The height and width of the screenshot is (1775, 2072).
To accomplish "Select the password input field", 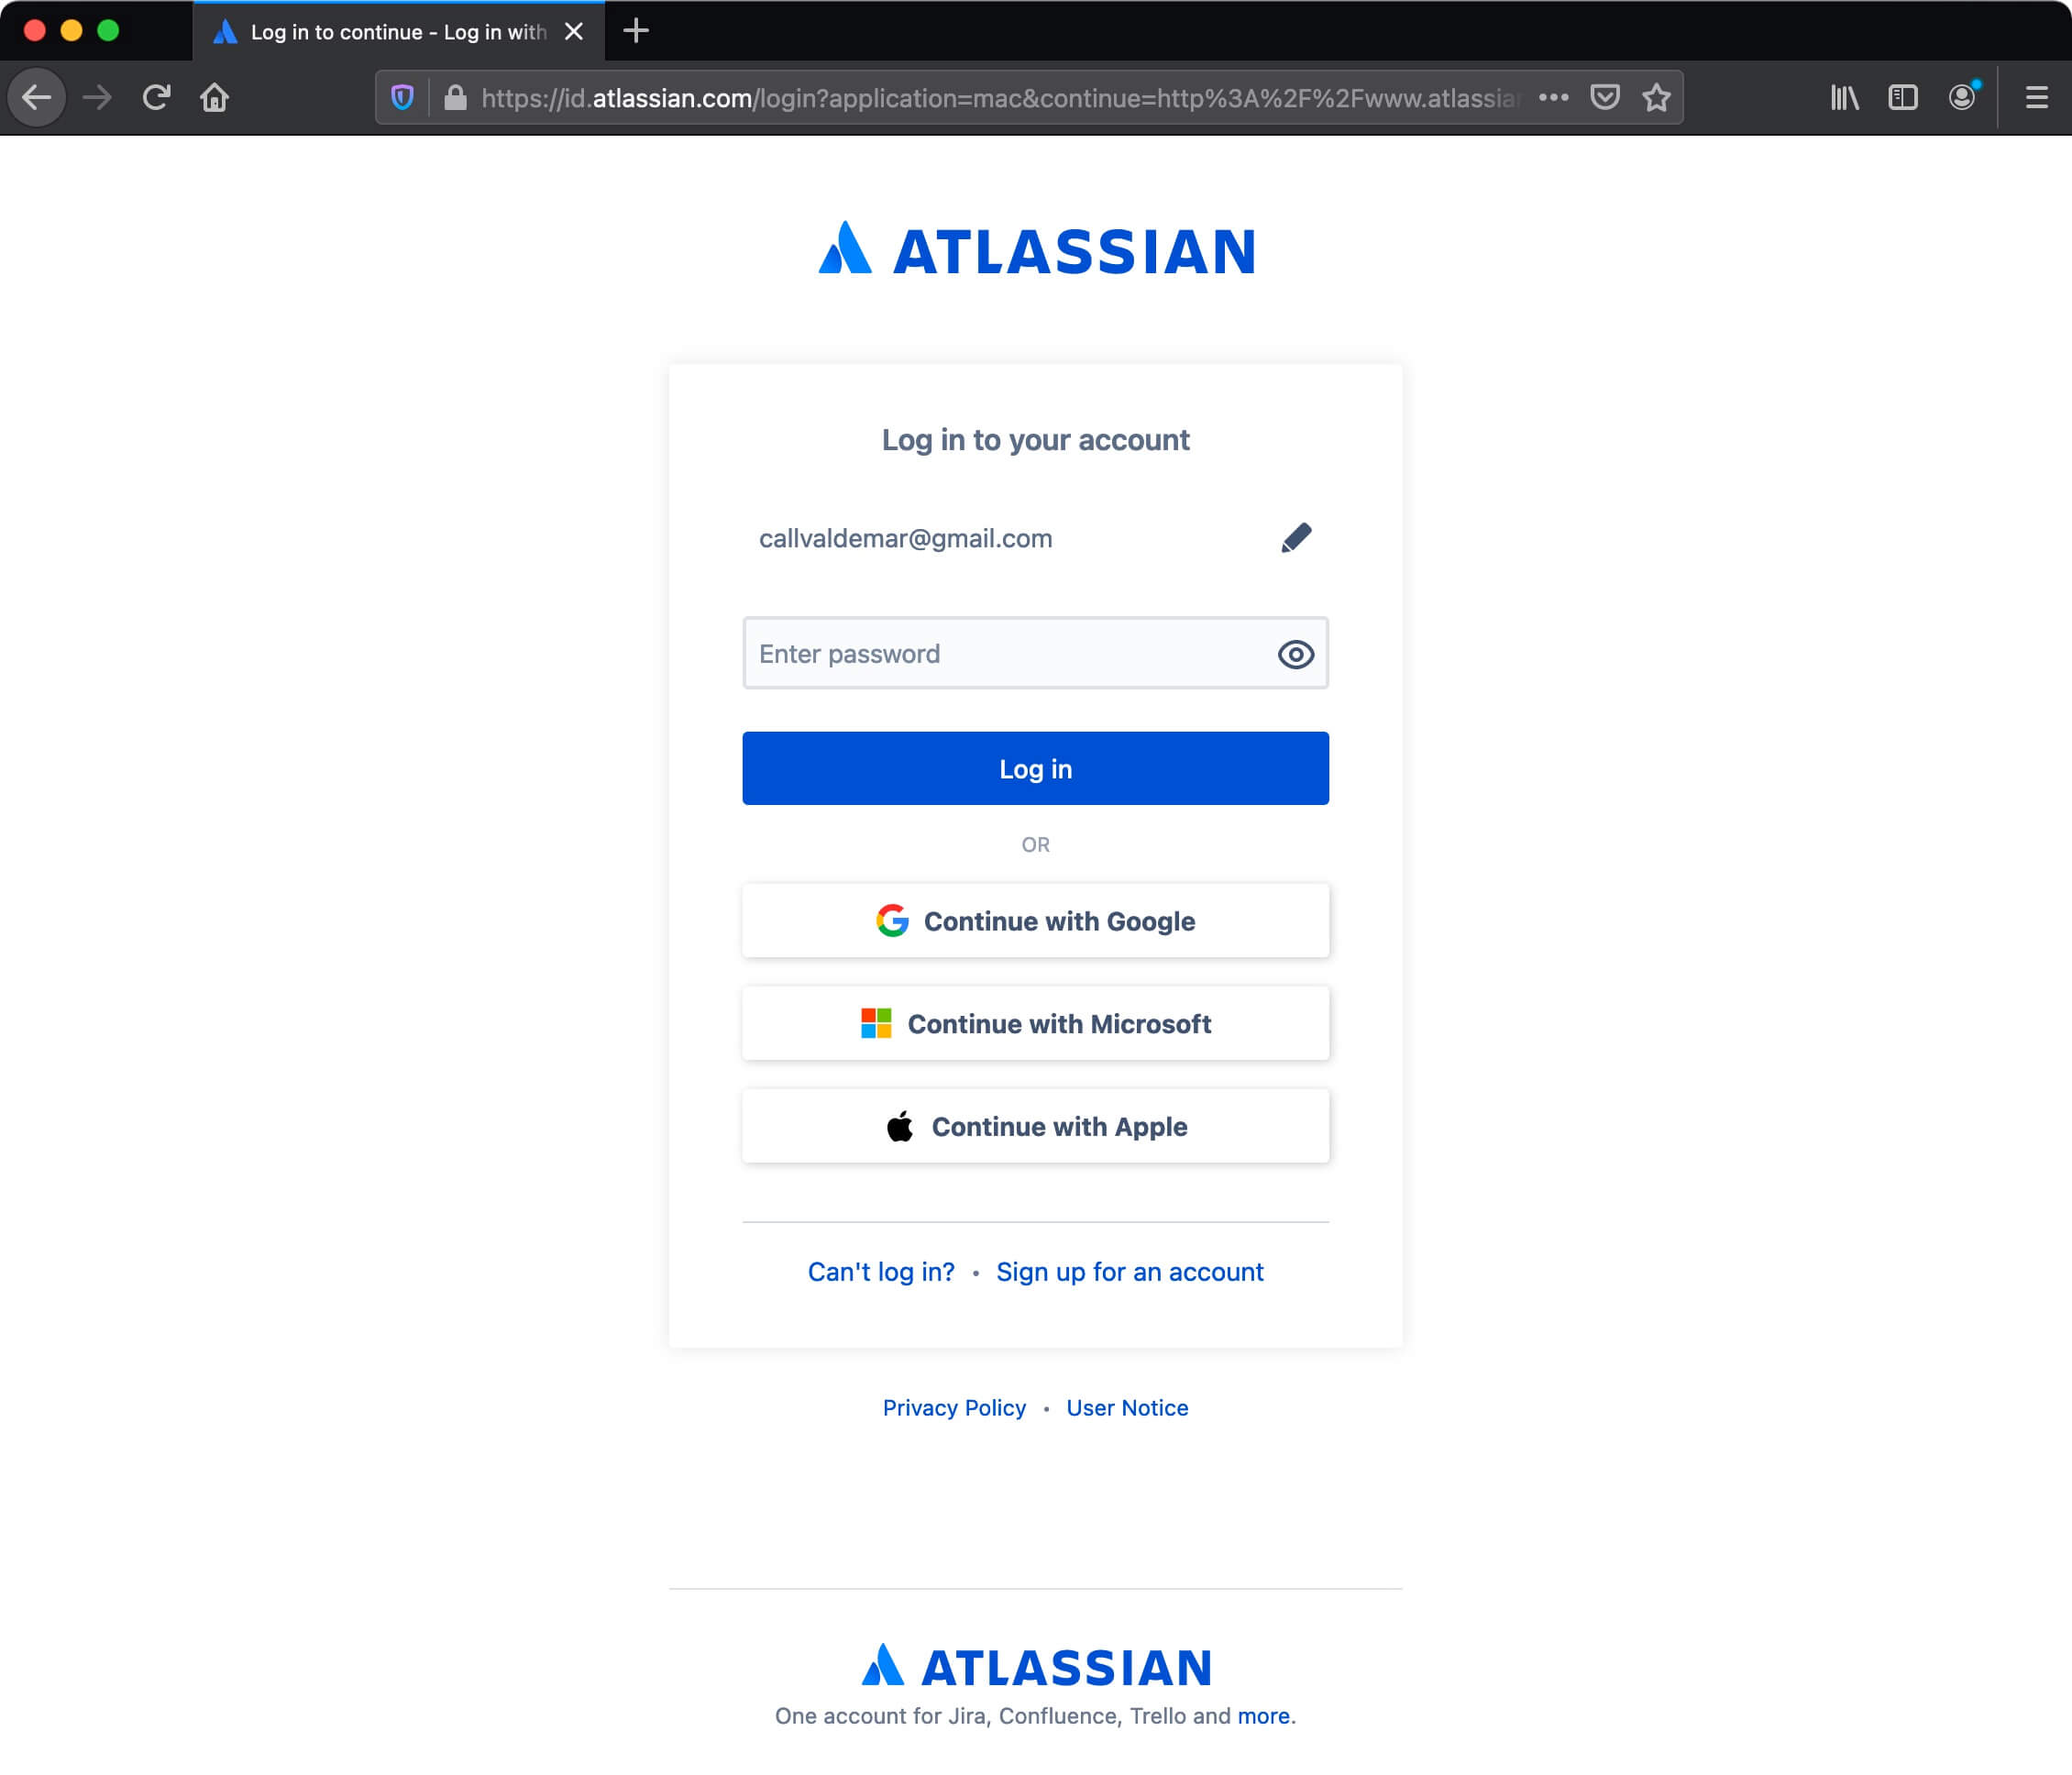I will coord(1035,654).
